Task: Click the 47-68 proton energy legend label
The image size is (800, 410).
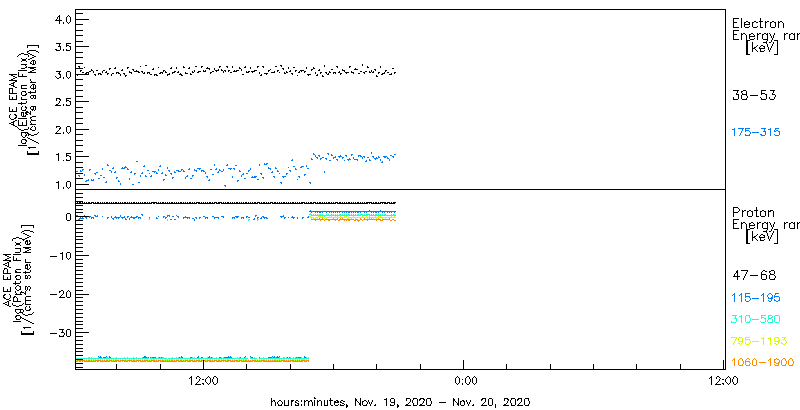Action: pos(754,276)
